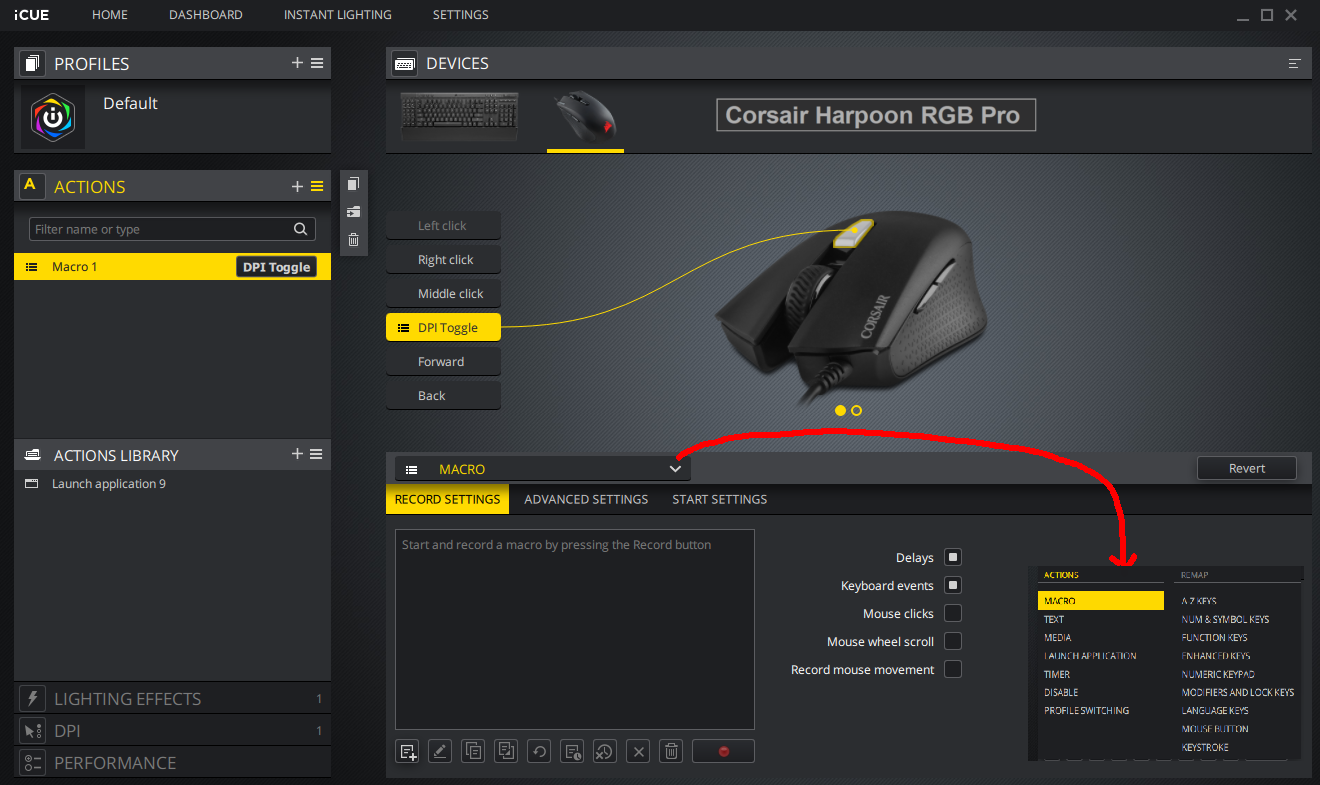Click the Revert button
1320x785 pixels.
(1247, 468)
